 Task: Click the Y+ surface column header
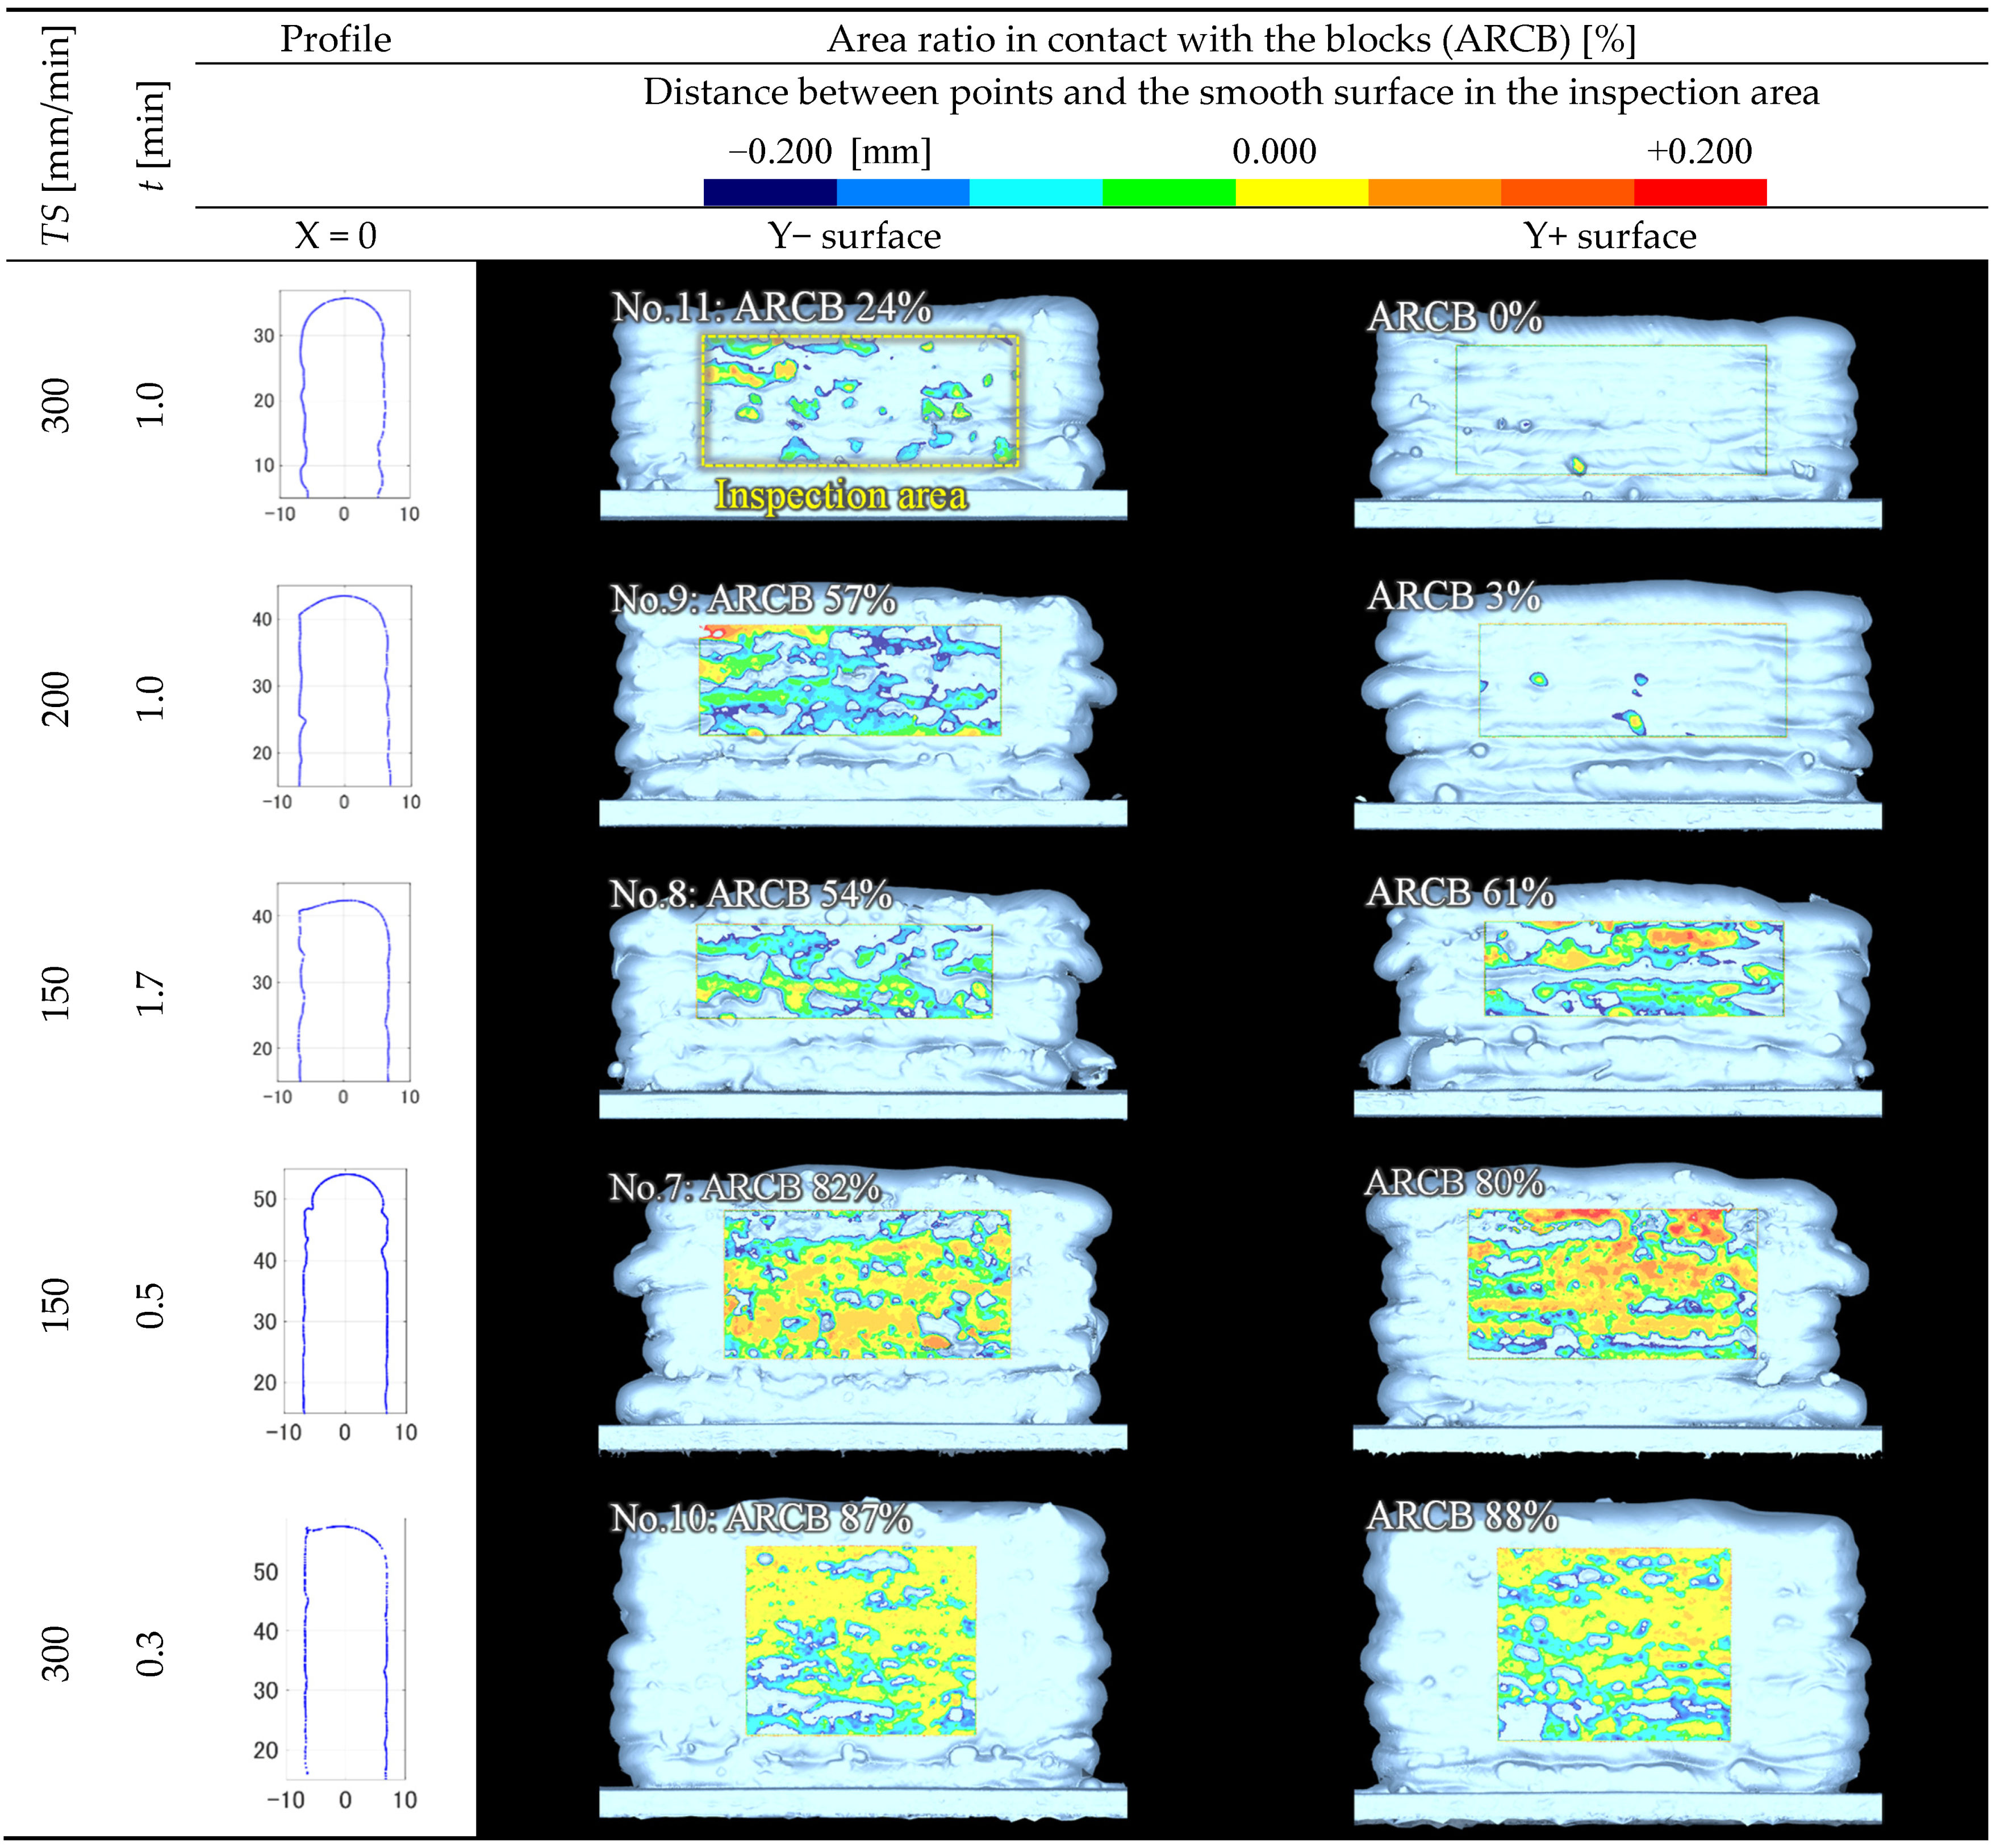(1609, 236)
